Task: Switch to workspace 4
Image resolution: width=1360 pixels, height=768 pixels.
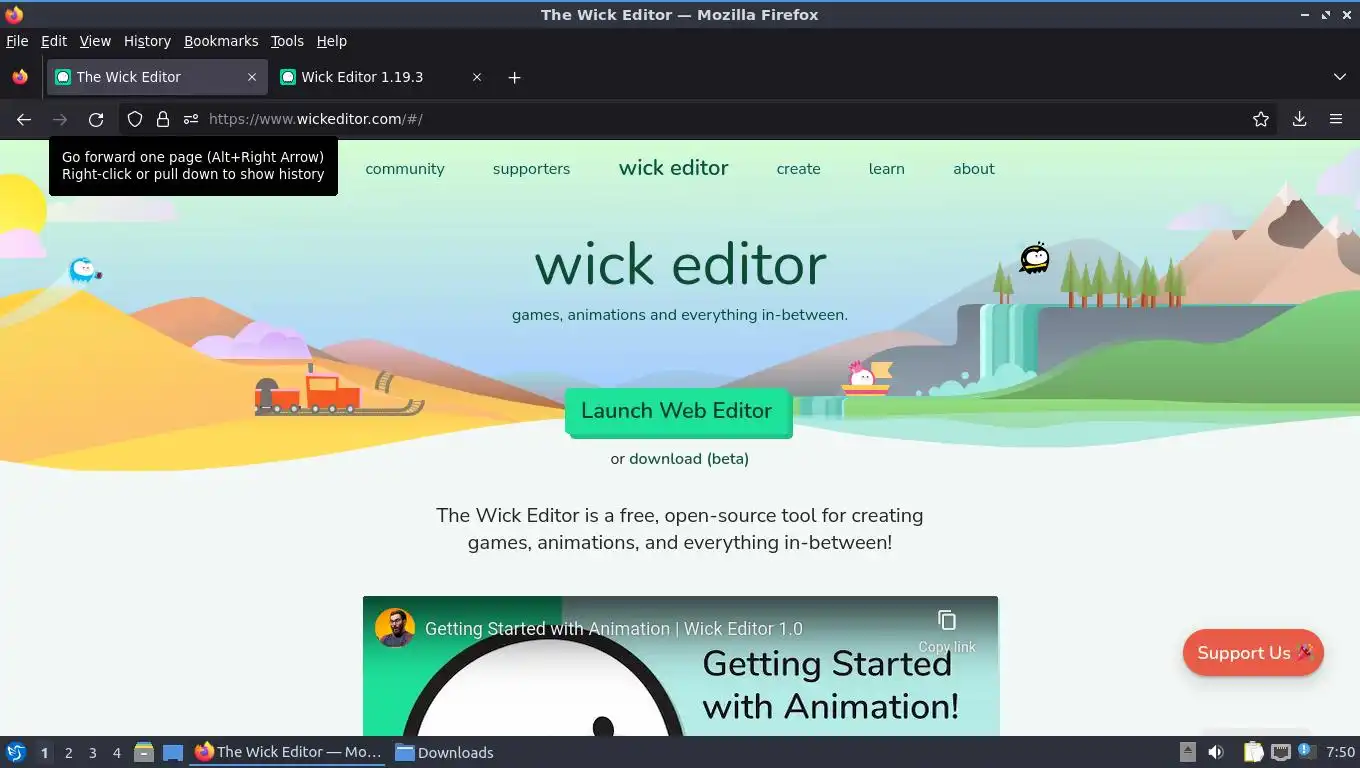Action: (116, 753)
